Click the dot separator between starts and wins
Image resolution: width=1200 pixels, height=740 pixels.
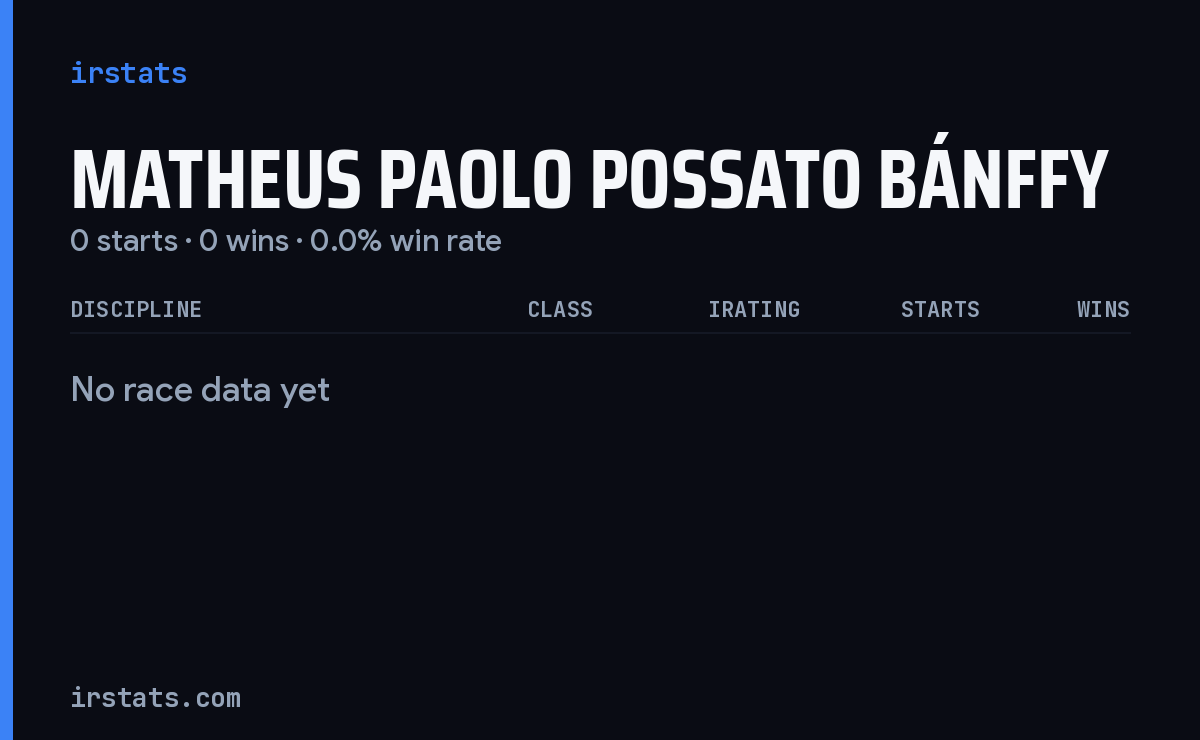tap(188, 242)
